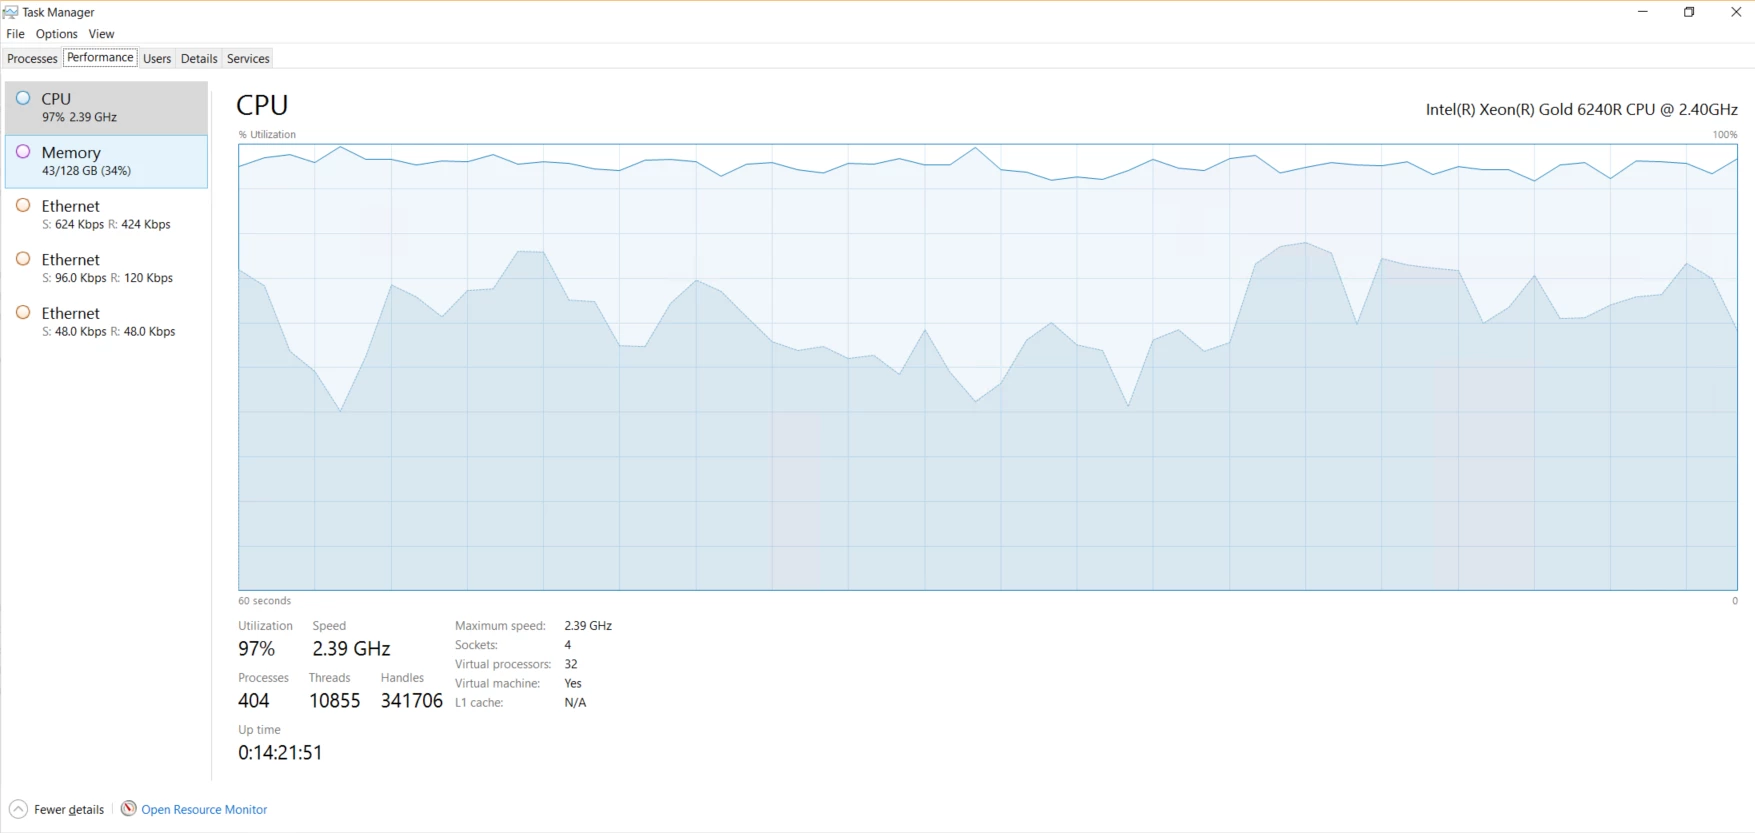The height and width of the screenshot is (833, 1755).
Task: Select the CPU 97% 2.39 GHz sidebar entry
Action: pyautogui.click(x=106, y=107)
